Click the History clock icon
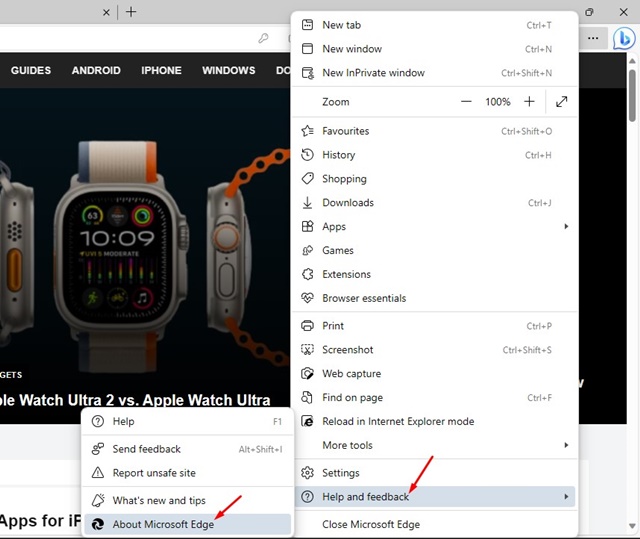The width and height of the screenshot is (640, 539). click(307, 155)
